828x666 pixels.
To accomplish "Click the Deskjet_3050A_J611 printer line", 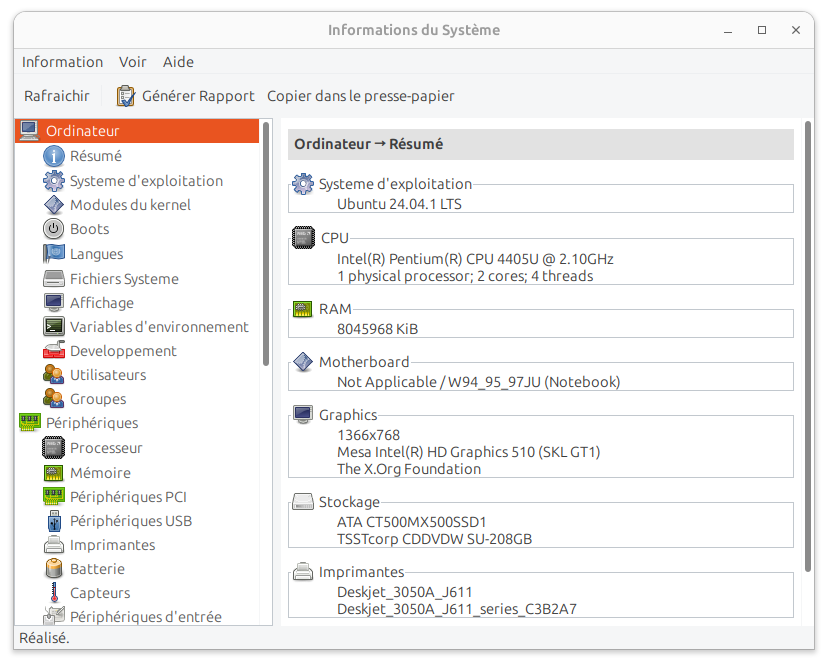I will point(404,592).
